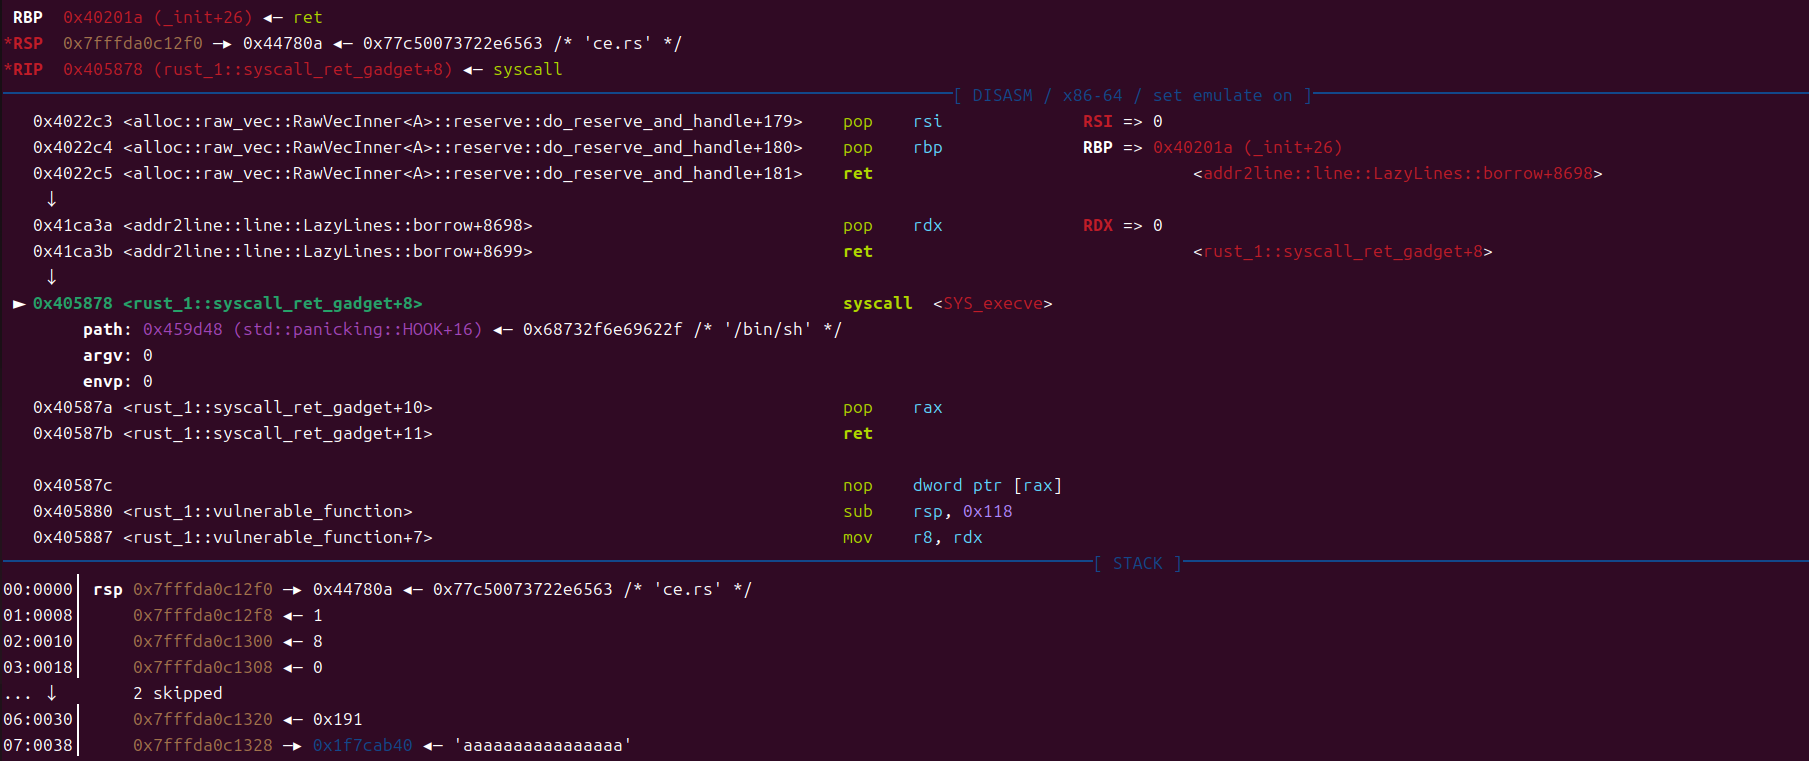The image size is (1809, 761).
Task: Click the rust_1::vulnerable_function symbol at 0x405880
Action: coord(267,511)
